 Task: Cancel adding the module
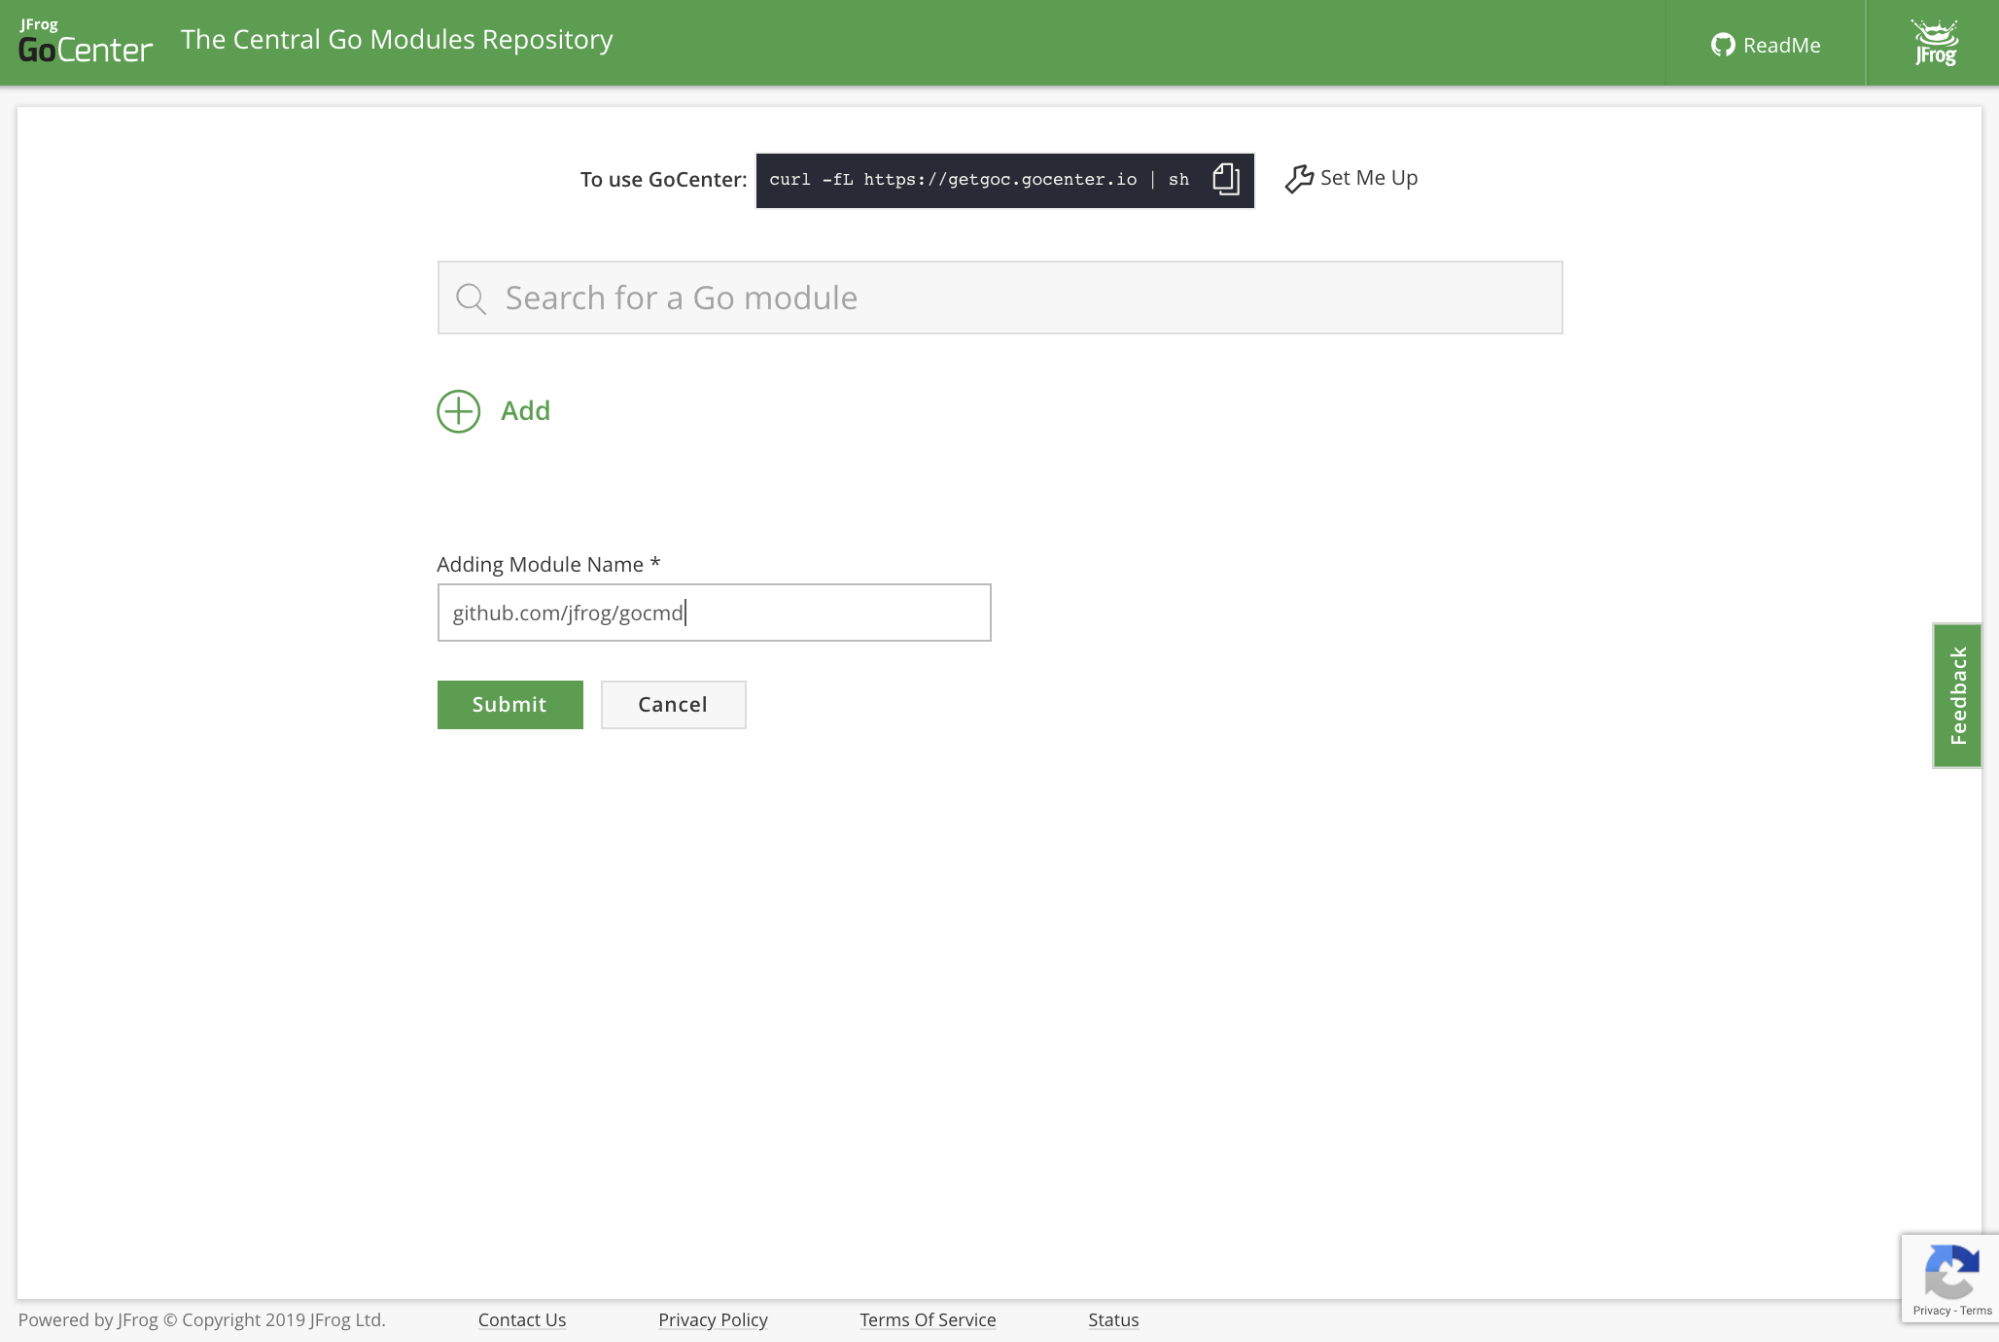coord(672,704)
